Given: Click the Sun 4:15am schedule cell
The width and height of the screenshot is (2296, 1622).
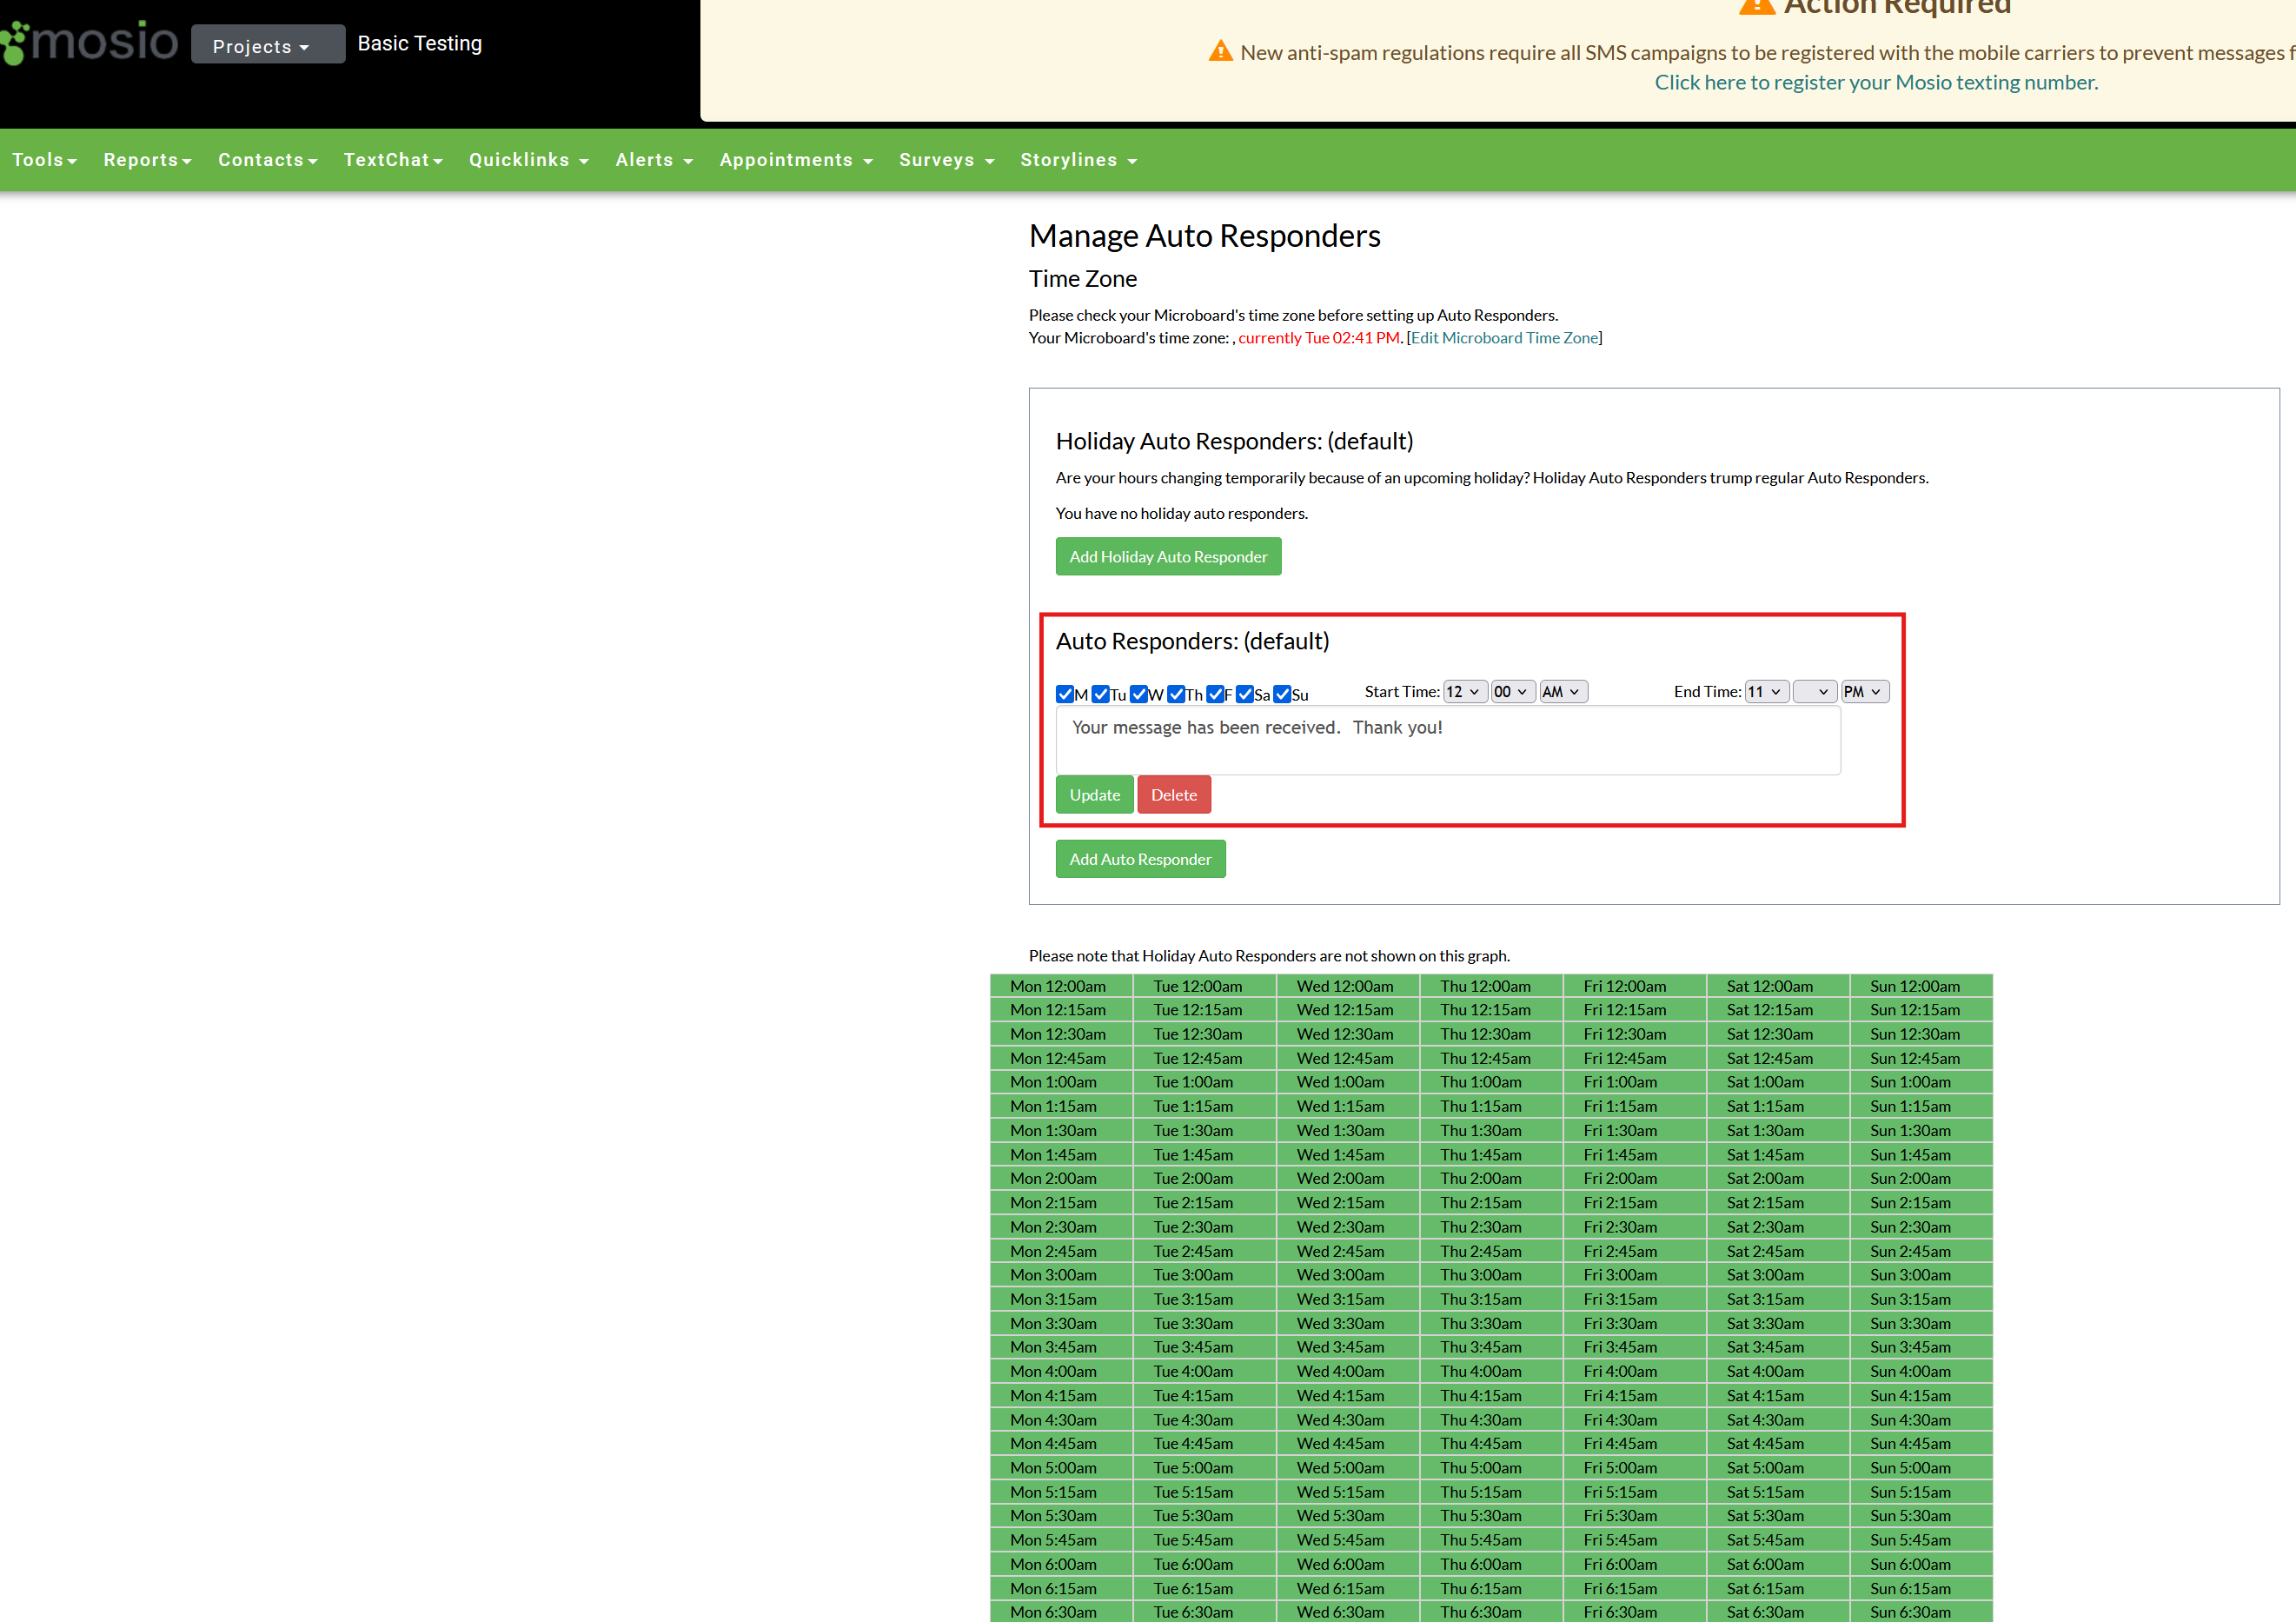Looking at the screenshot, I should coord(1921,1396).
